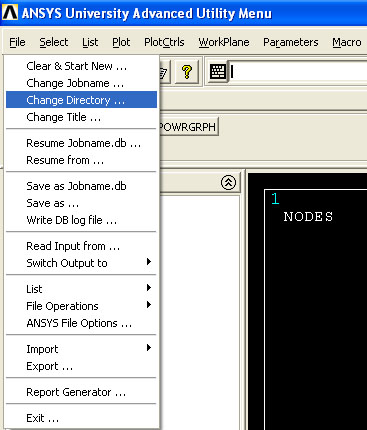Image resolution: width=367 pixels, height=430 pixels.
Task: Click window number 1 in graphics area
Action: [x=275, y=199]
